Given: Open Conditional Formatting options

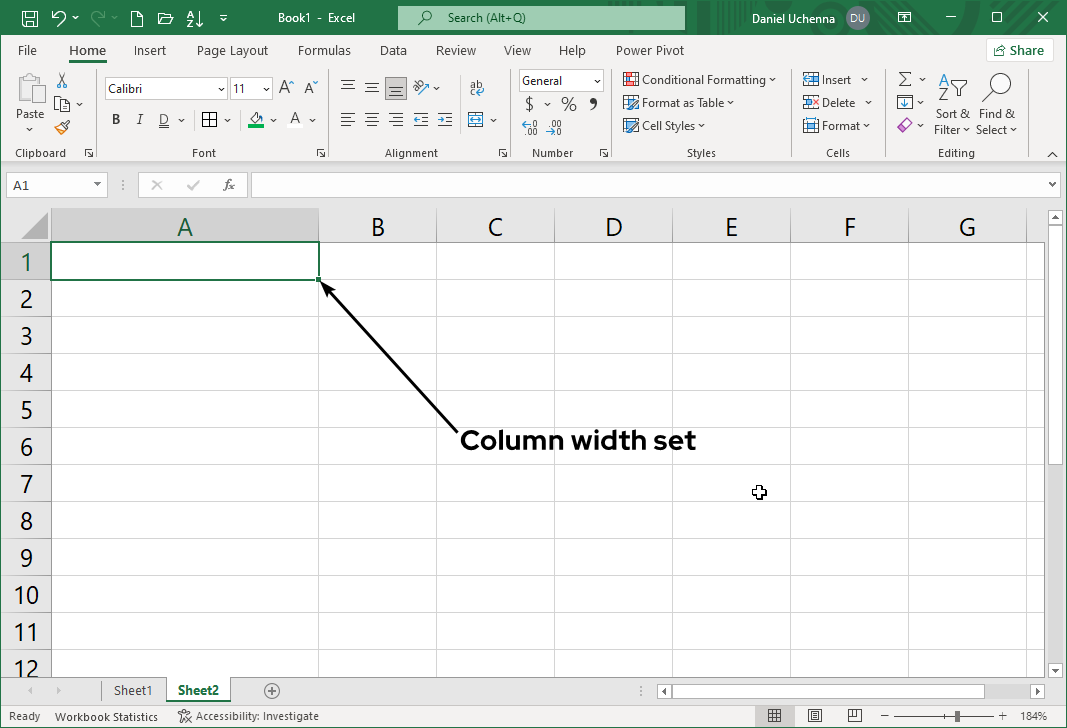Looking at the screenshot, I should click(700, 79).
